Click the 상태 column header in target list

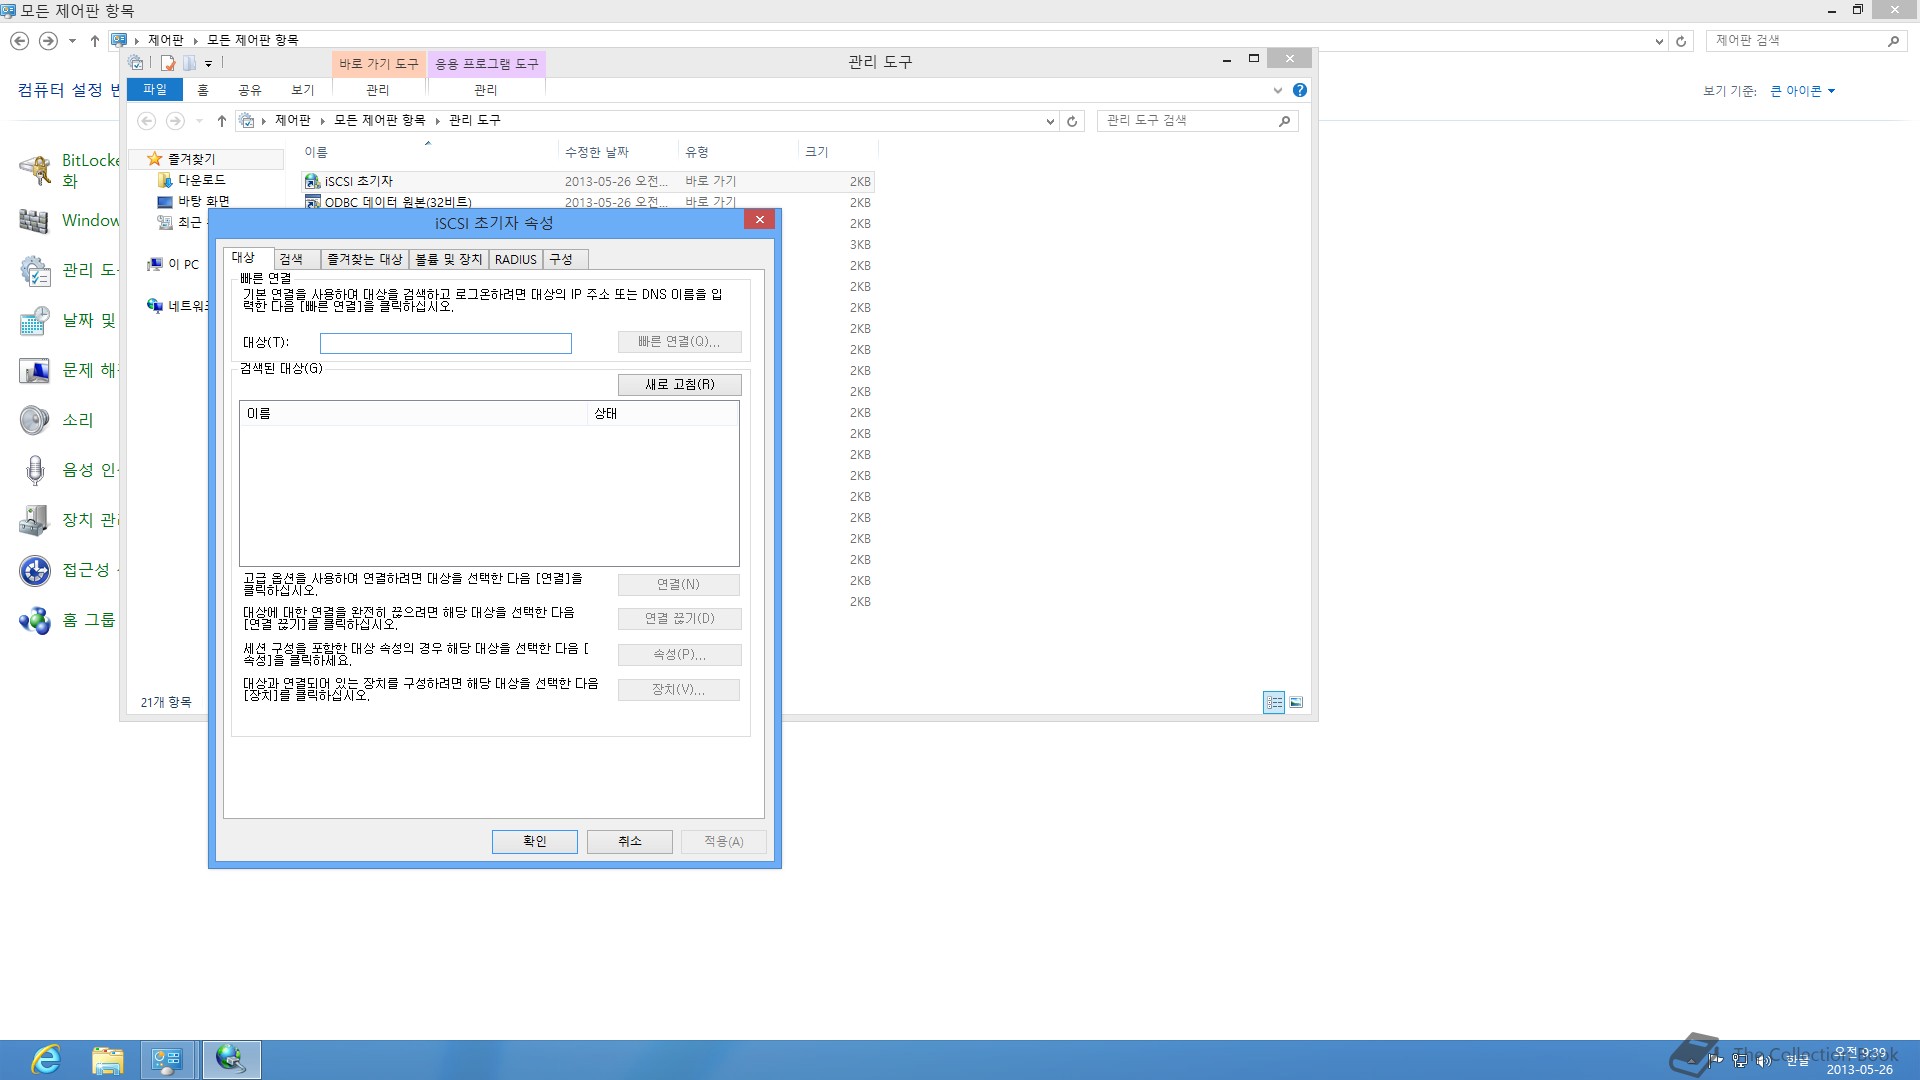663,413
